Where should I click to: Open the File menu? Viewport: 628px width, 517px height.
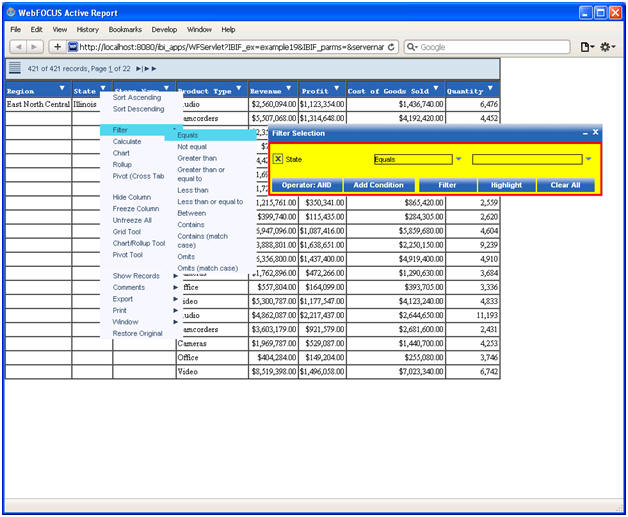16,29
